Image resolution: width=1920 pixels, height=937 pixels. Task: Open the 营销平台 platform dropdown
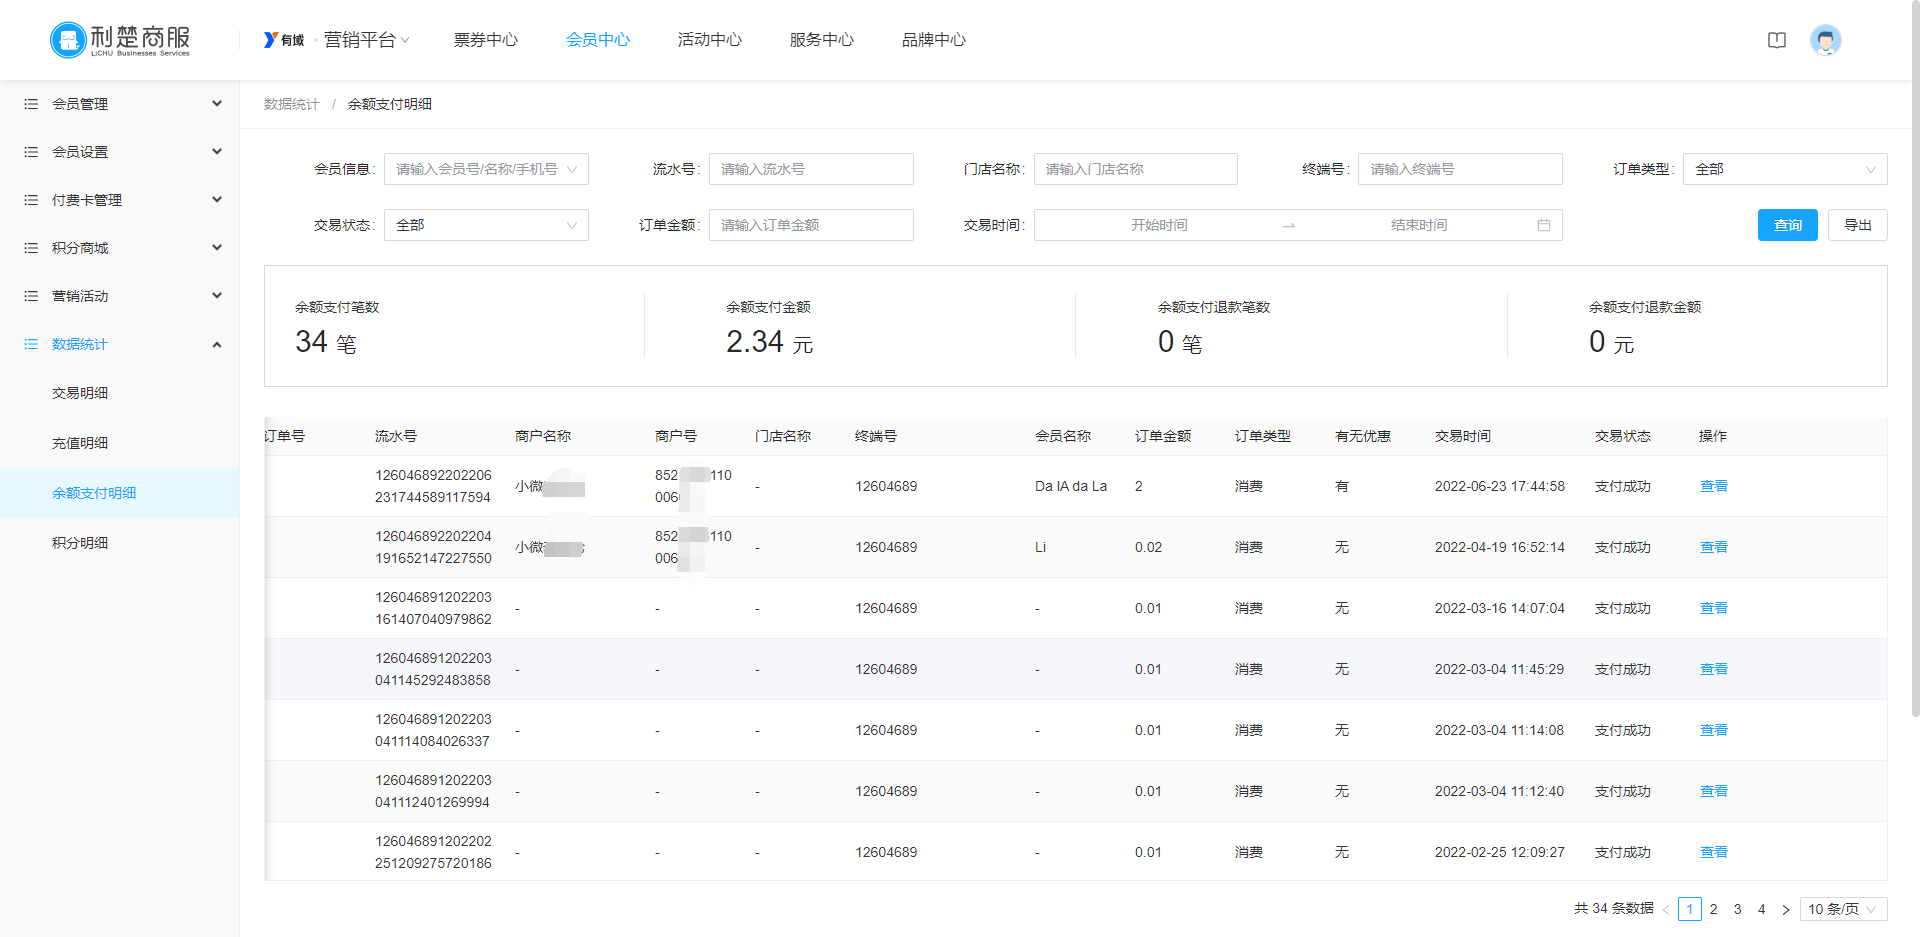[x=367, y=40]
